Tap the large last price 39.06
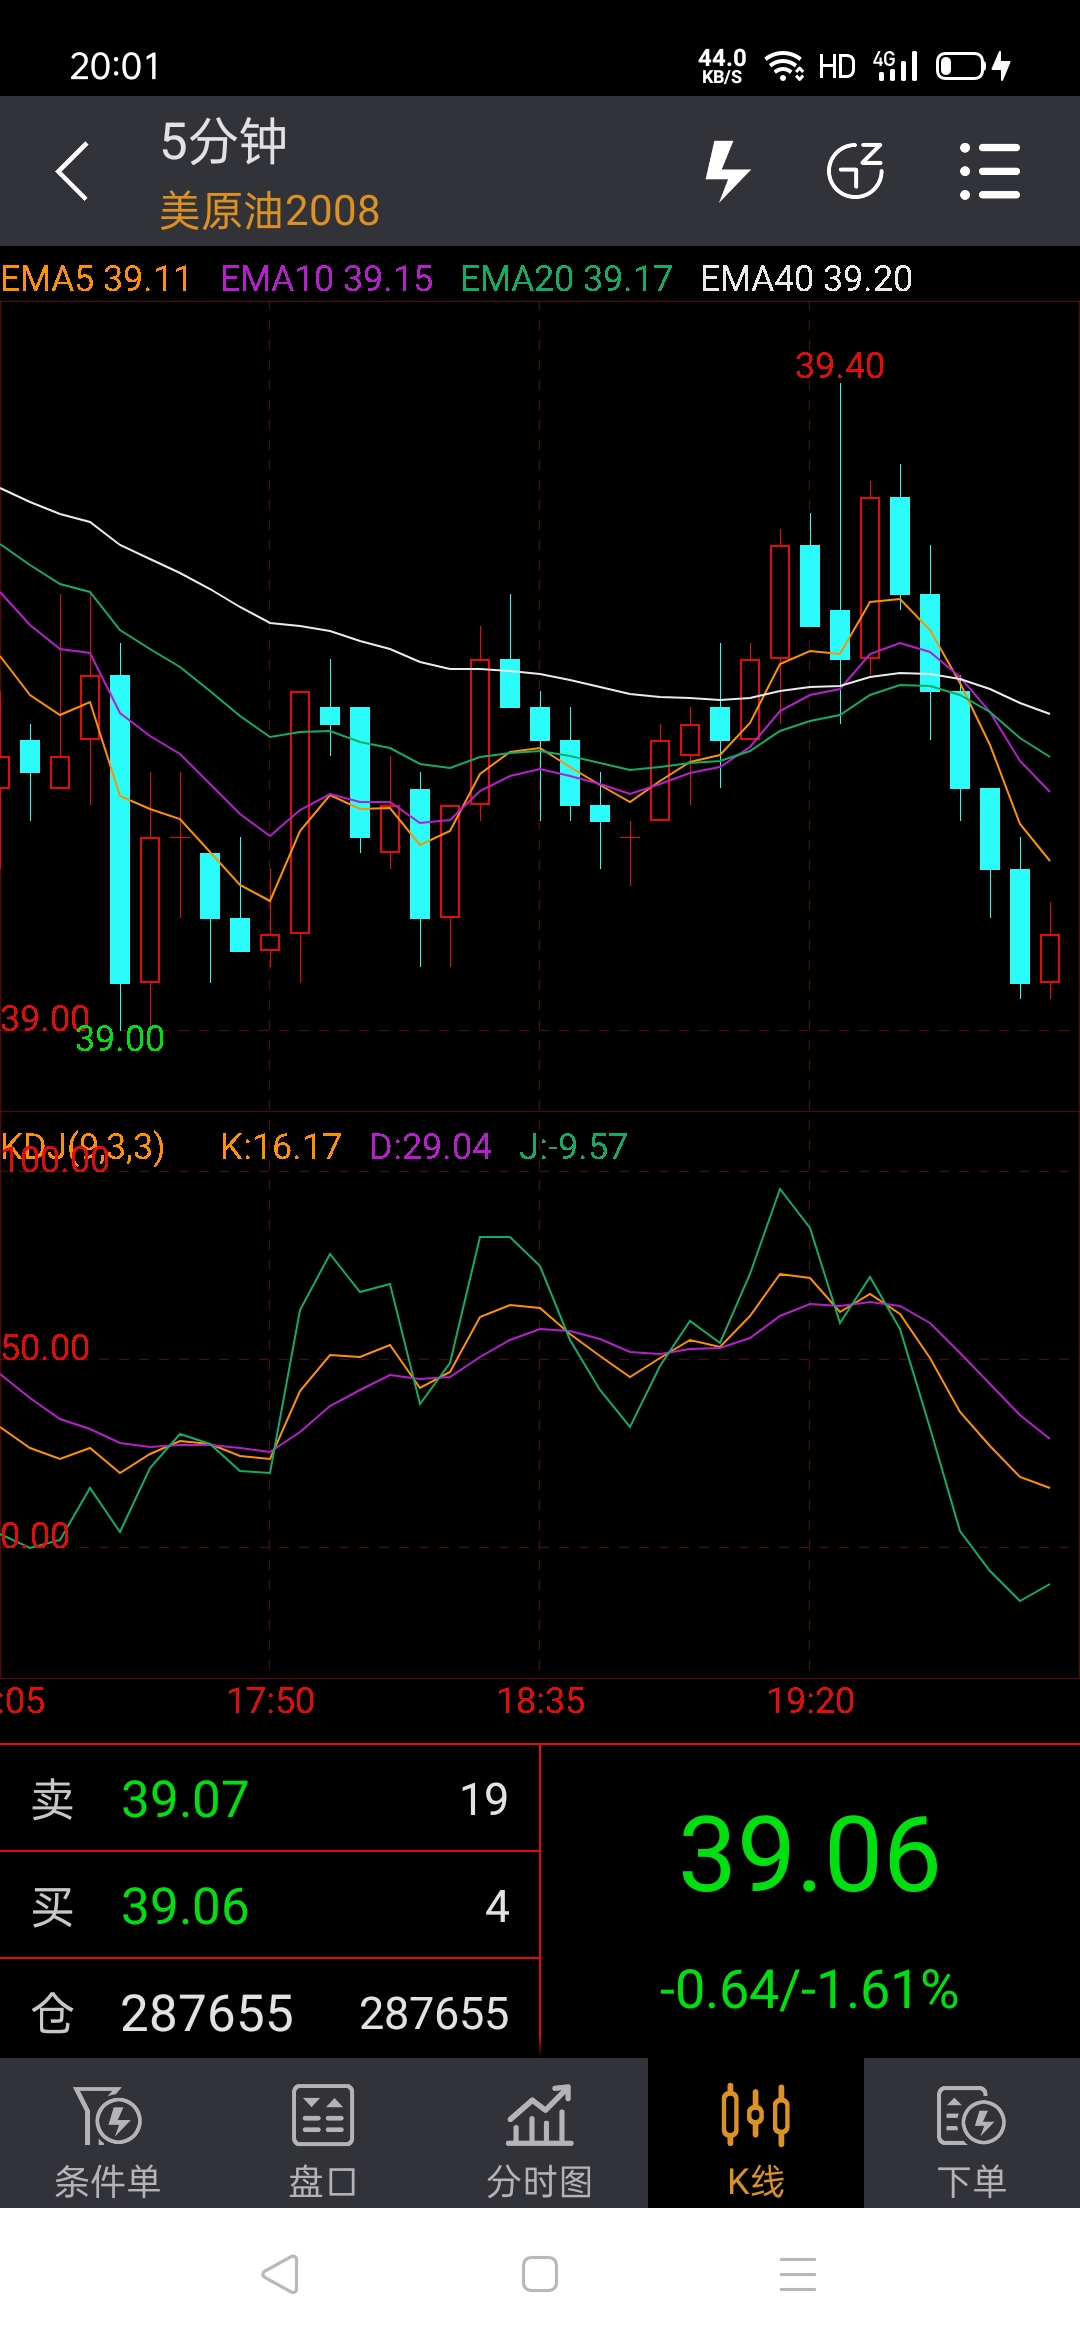1080x2340 pixels. [x=810, y=1855]
